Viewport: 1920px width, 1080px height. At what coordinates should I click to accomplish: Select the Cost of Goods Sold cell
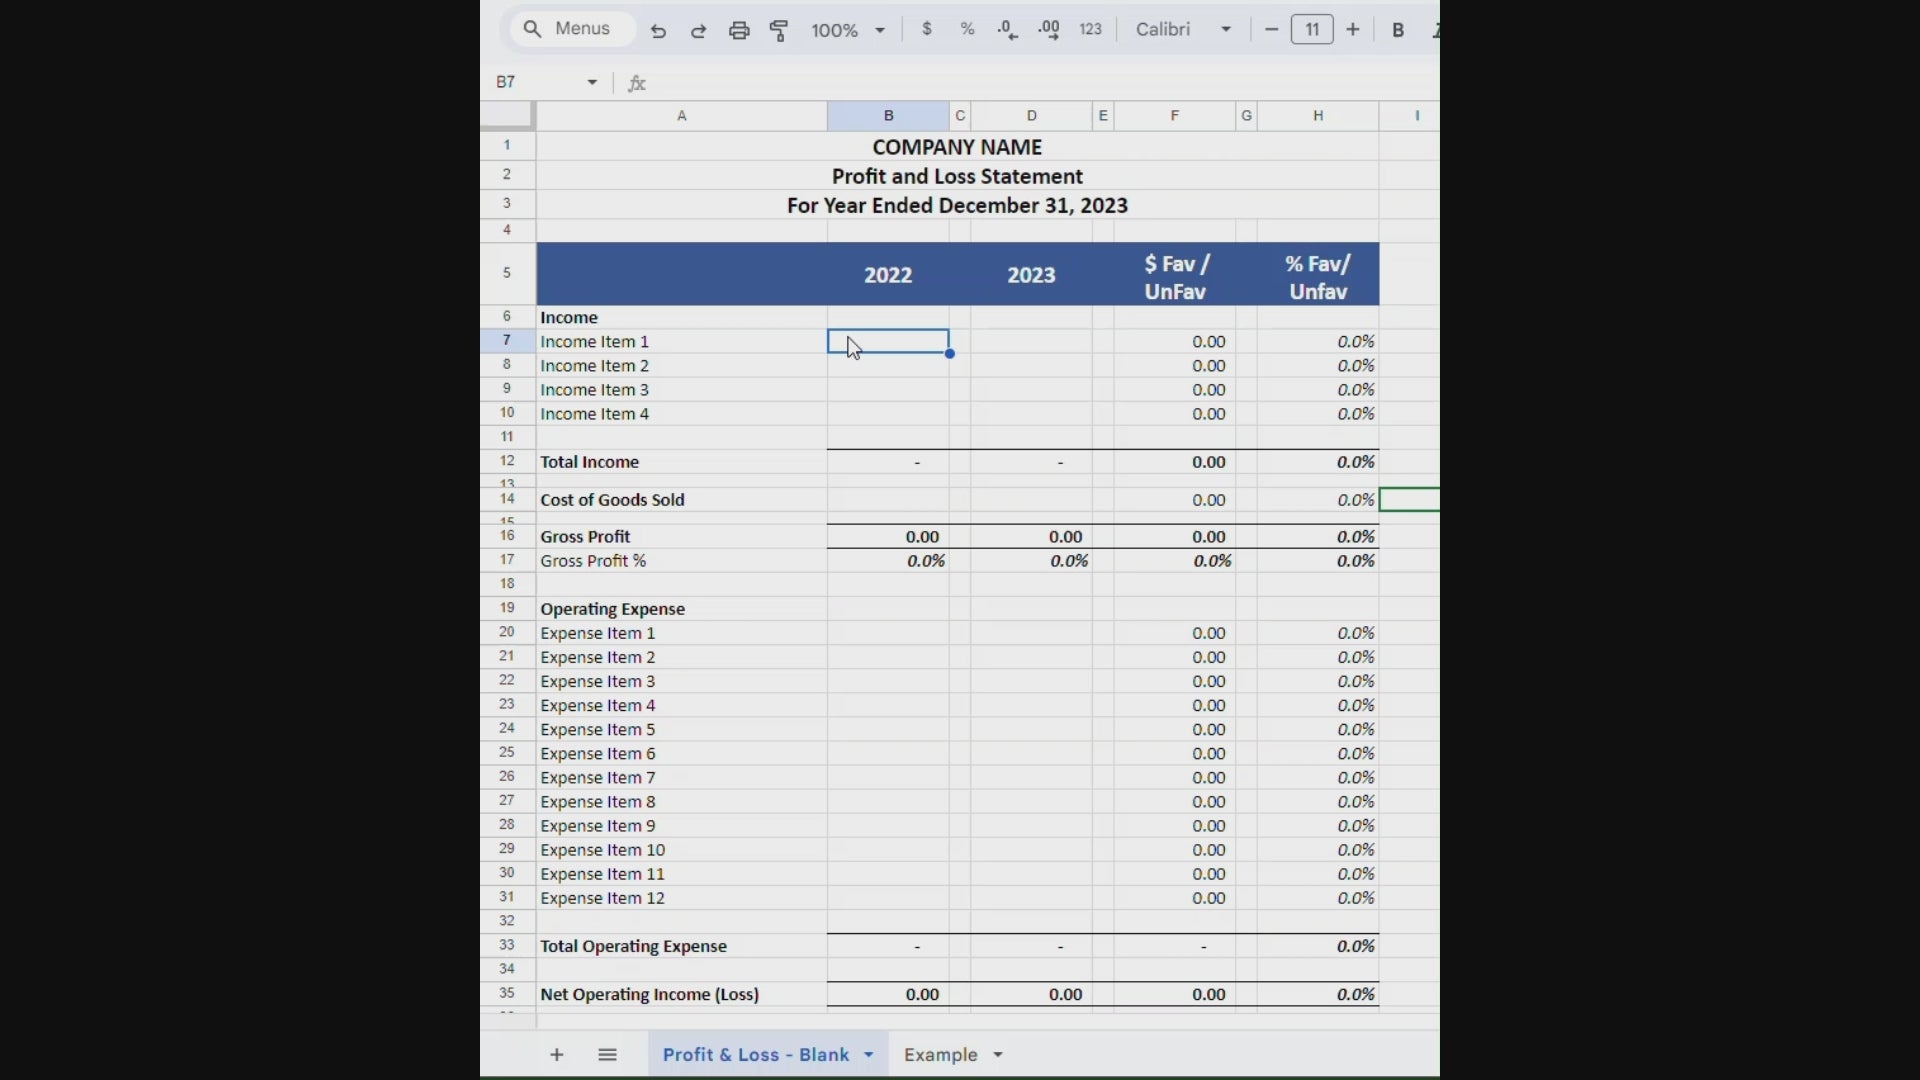tap(682, 499)
